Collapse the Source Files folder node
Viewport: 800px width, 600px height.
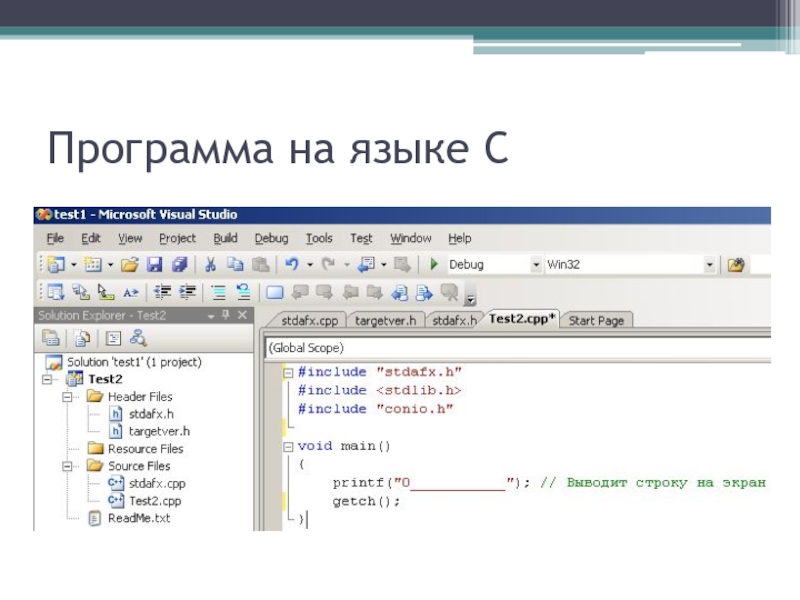[67, 466]
